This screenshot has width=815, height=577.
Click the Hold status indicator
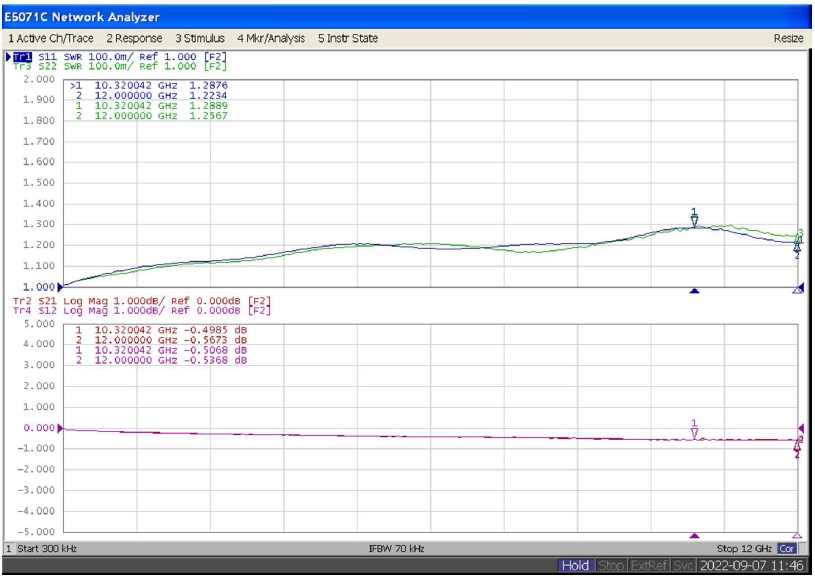tap(575, 566)
